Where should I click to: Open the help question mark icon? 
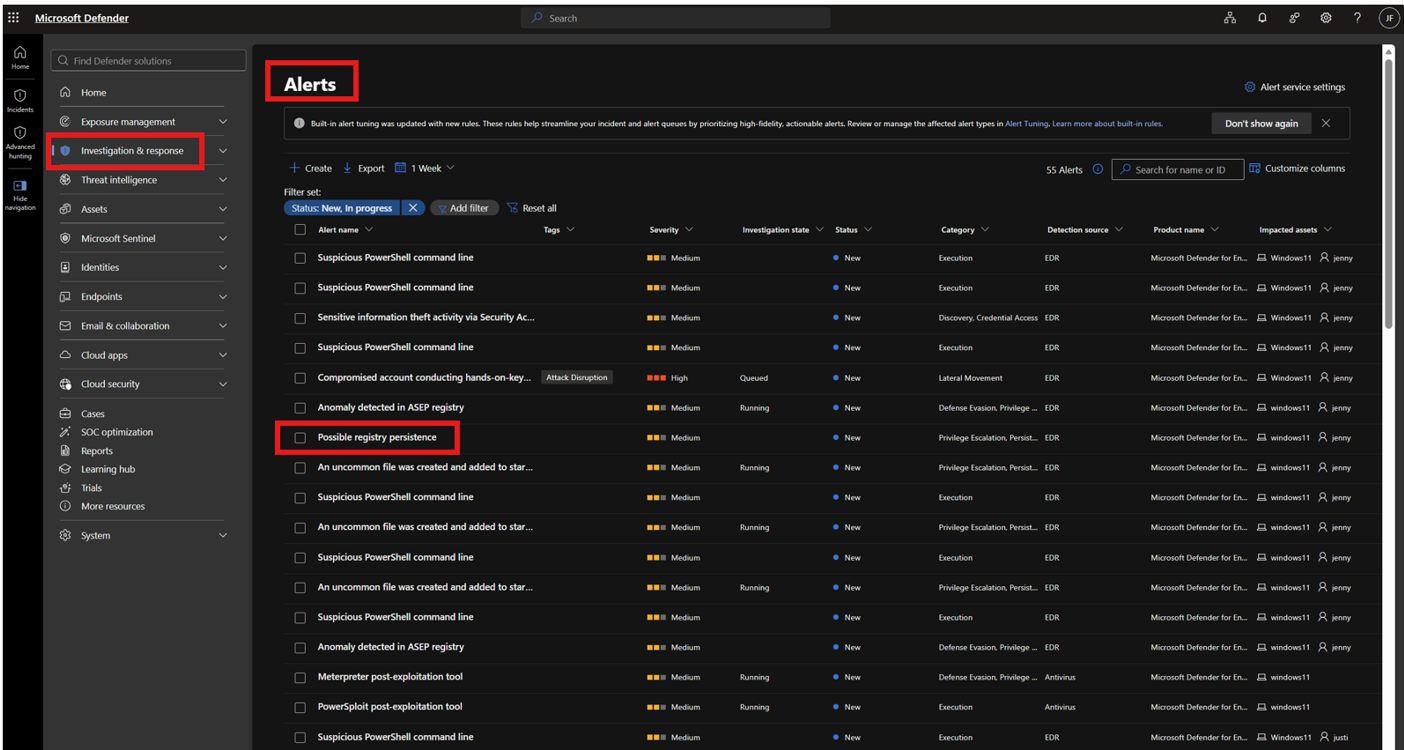coord(1357,18)
